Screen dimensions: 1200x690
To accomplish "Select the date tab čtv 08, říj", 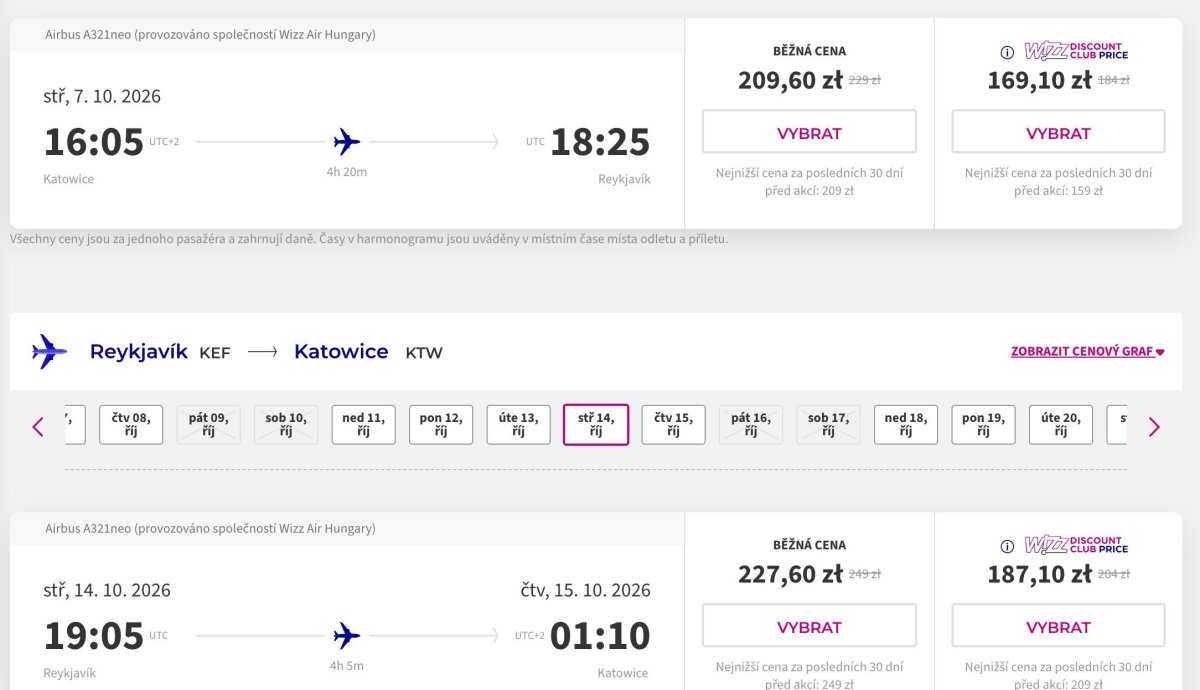I will pyautogui.click(x=131, y=425).
